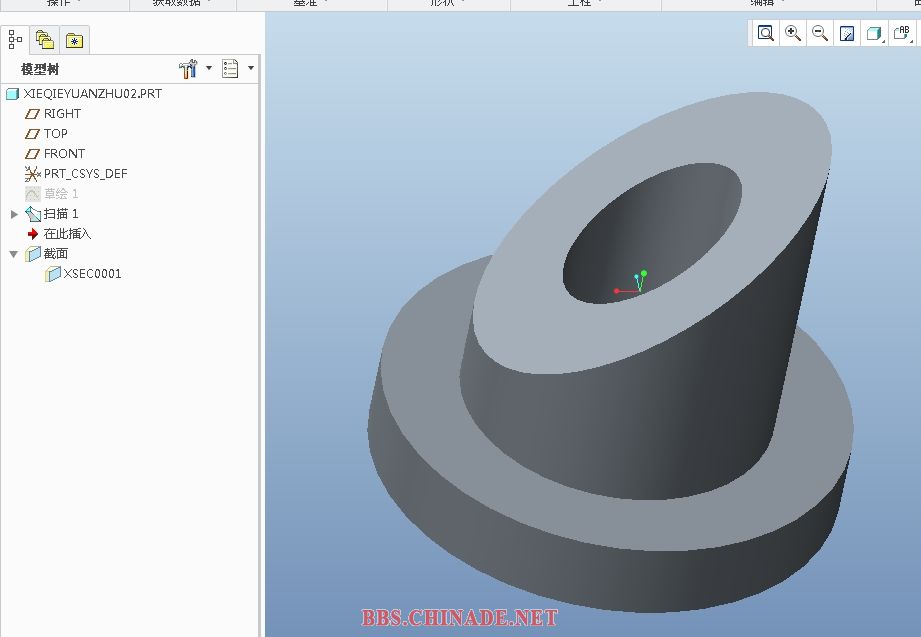Select the RIGHT datum plane

(53, 113)
